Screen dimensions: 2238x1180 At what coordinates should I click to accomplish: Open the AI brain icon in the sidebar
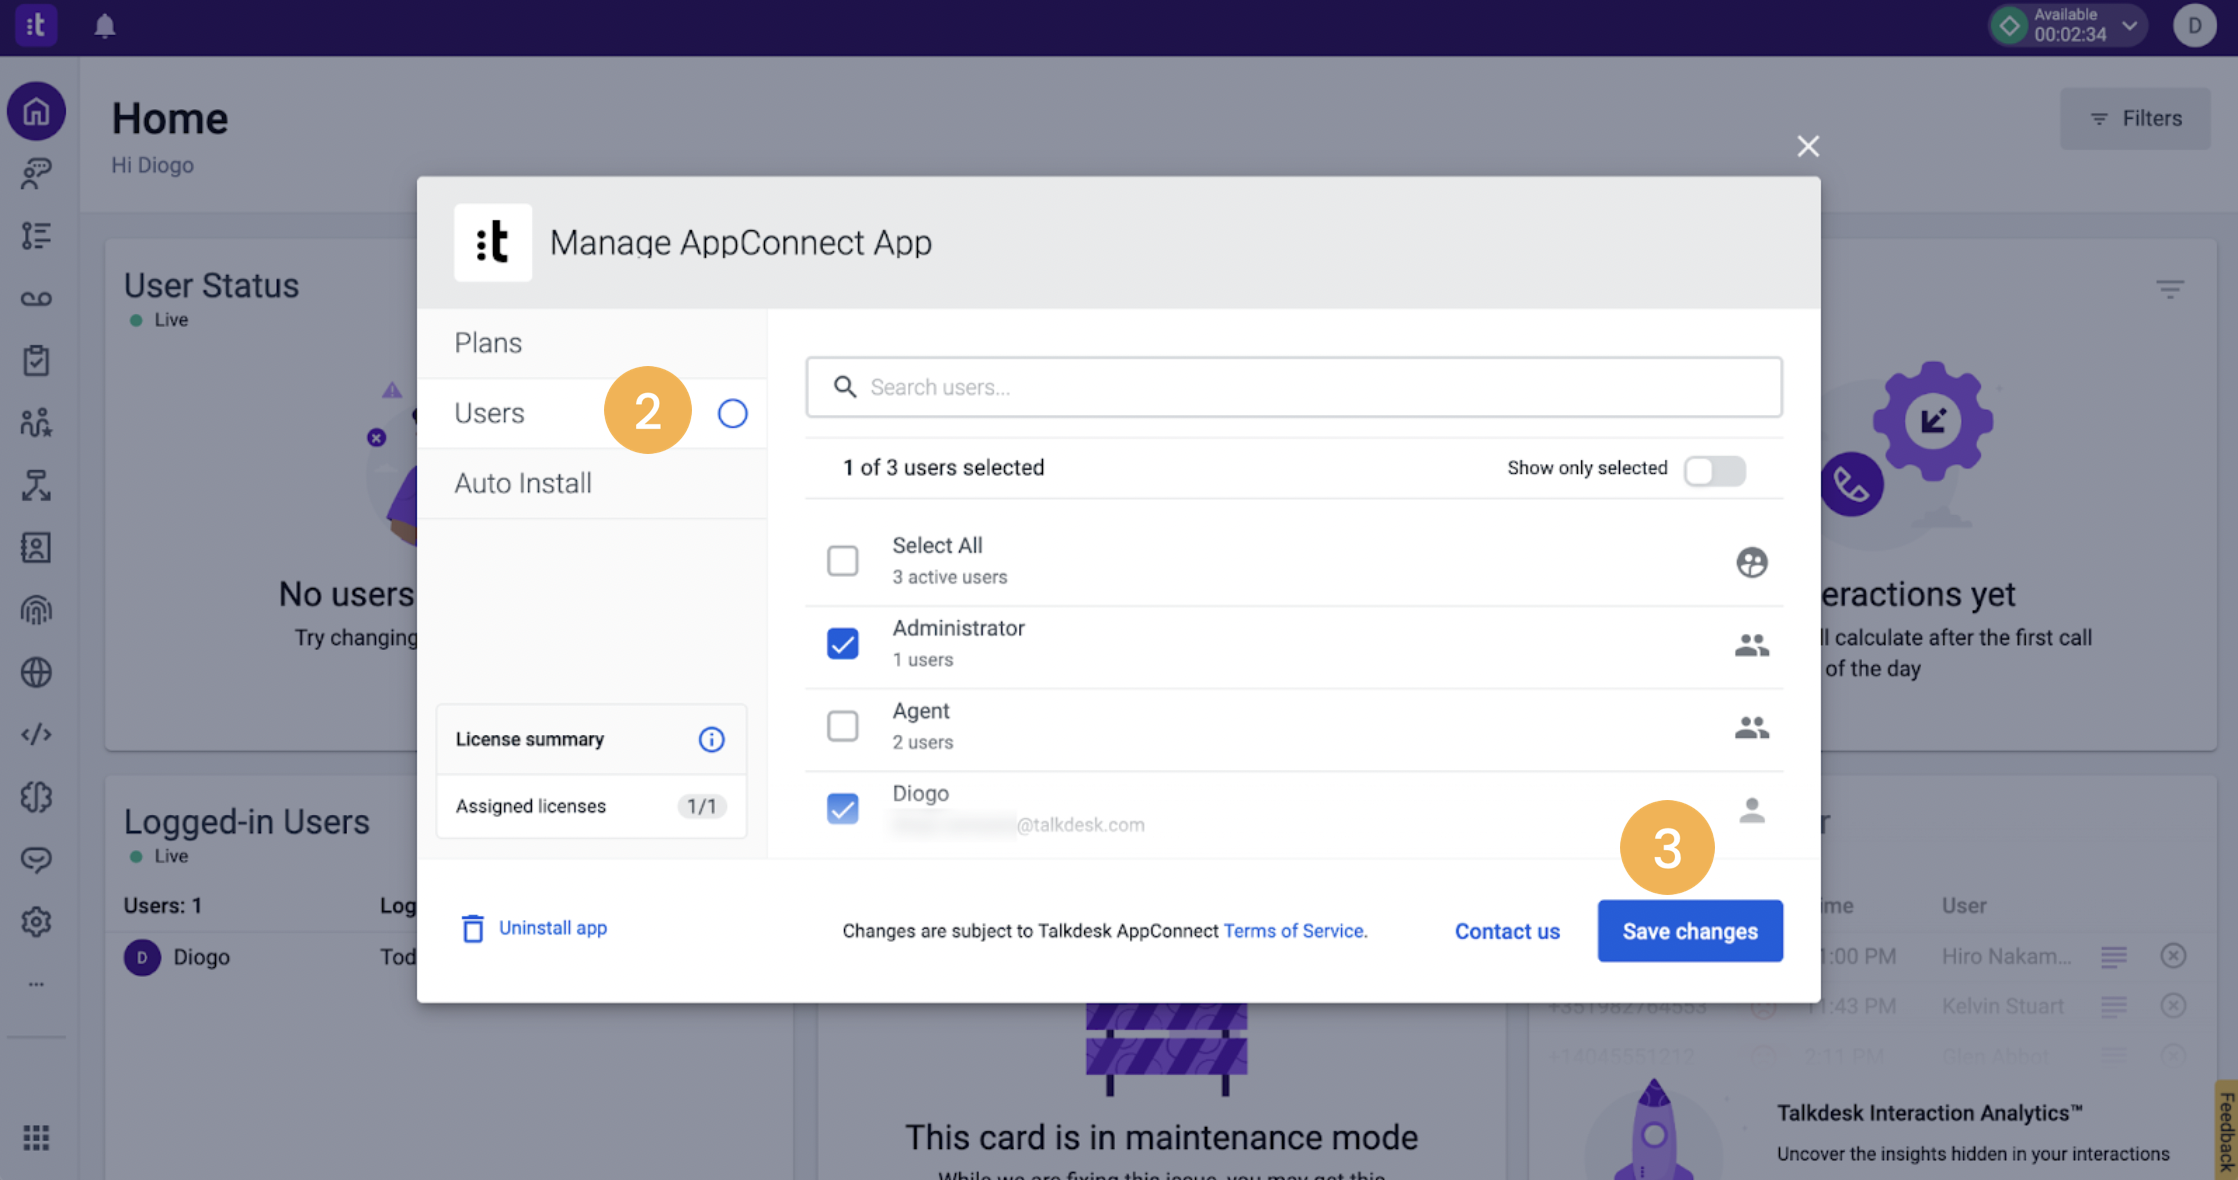[36, 797]
